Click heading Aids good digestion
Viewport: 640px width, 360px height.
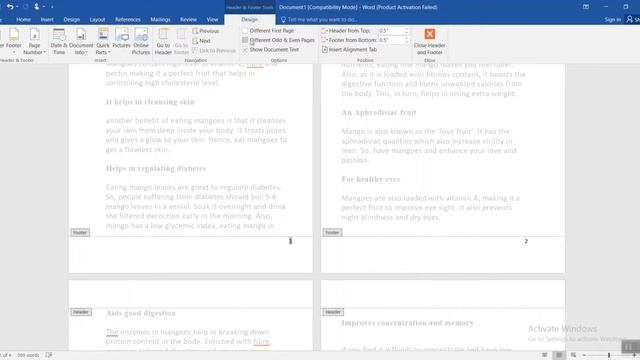(x=141, y=313)
